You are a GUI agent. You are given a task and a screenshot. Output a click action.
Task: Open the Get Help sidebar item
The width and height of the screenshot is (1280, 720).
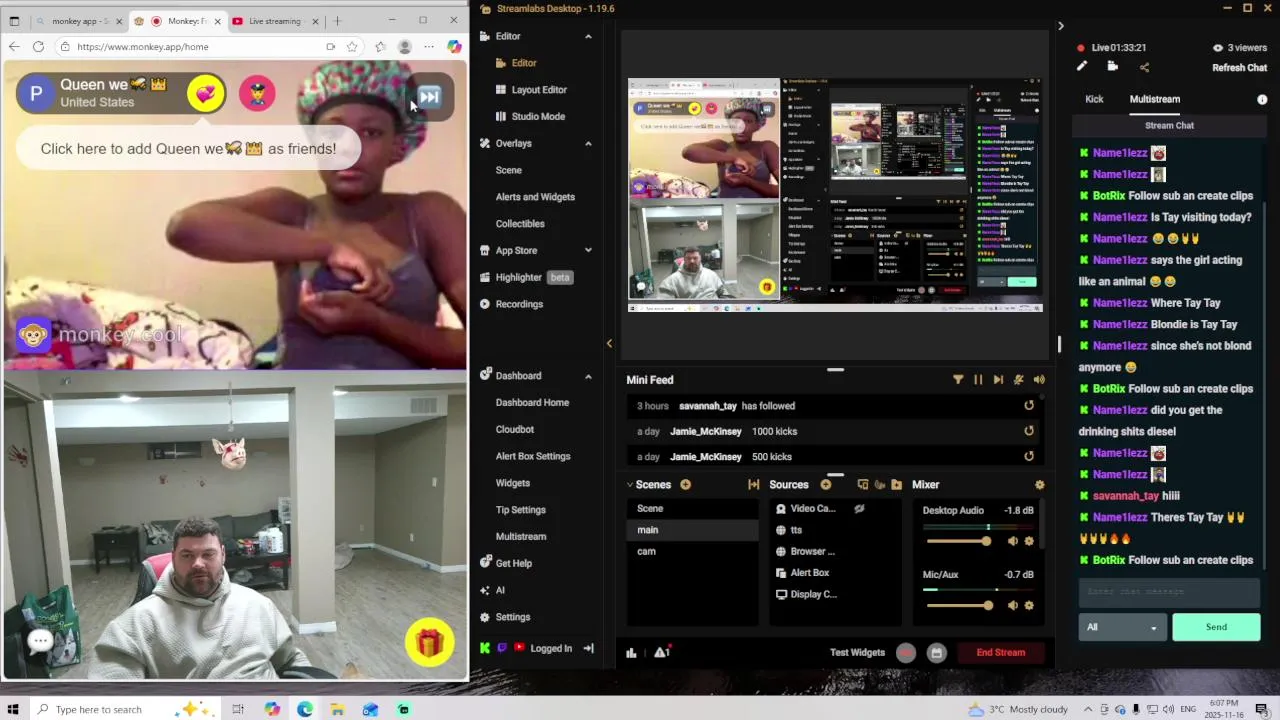[506, 563]
